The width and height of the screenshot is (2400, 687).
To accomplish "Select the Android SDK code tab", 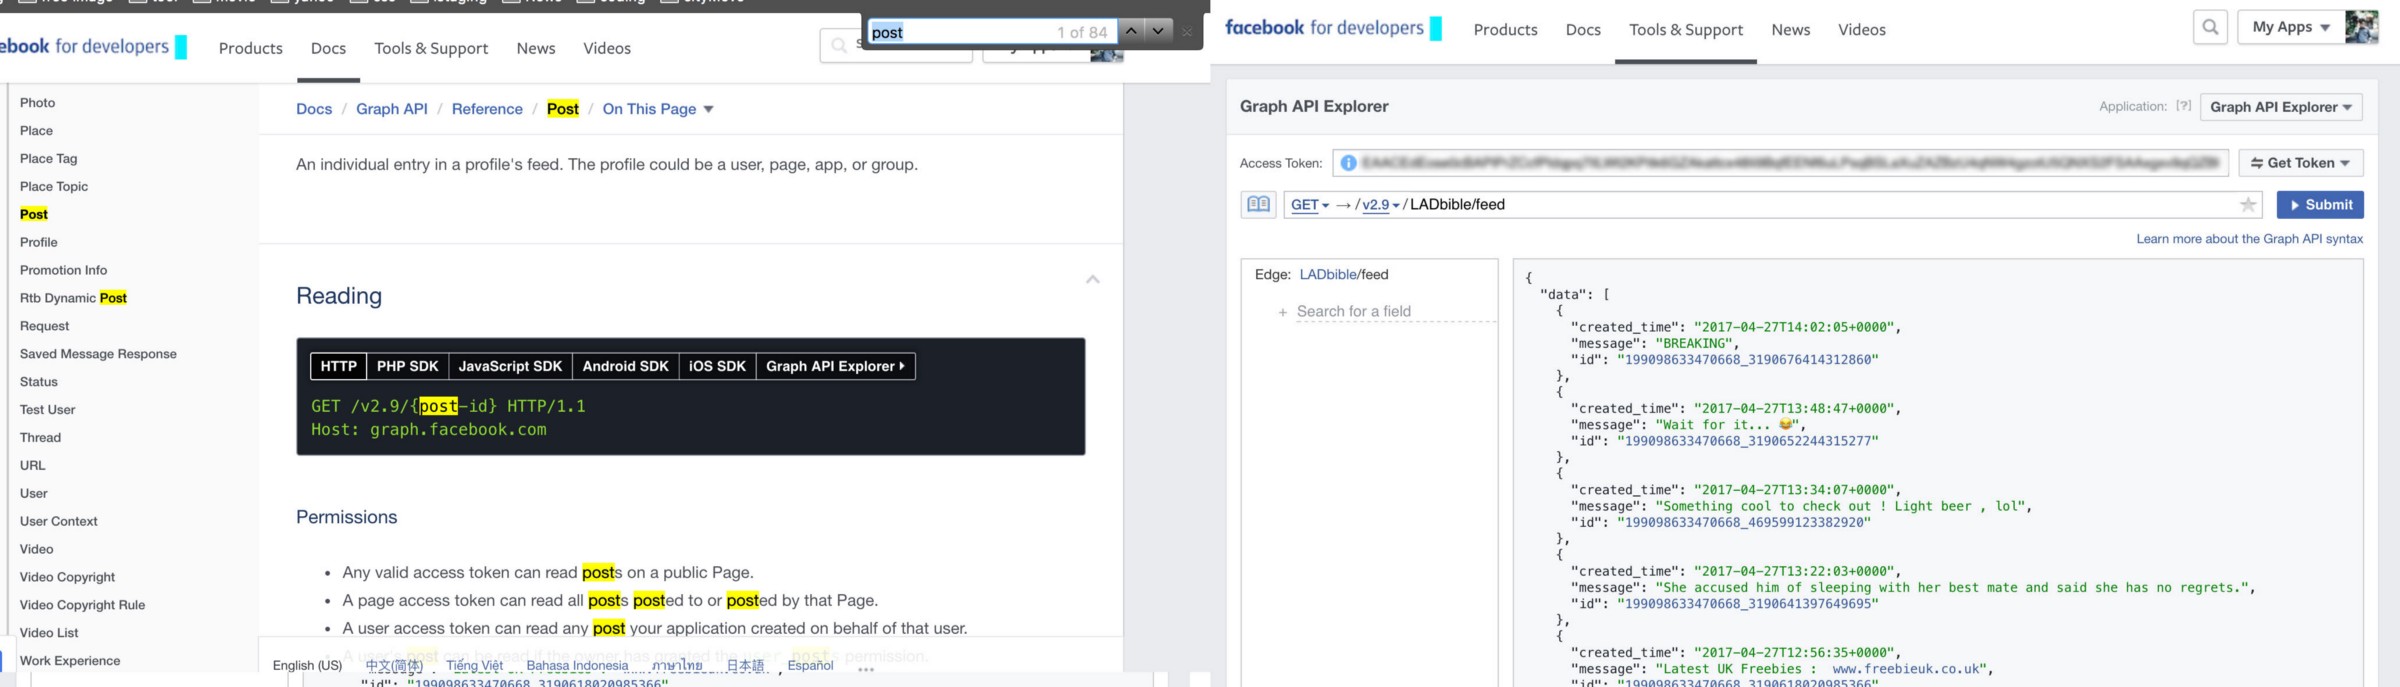I will point(626,366).
